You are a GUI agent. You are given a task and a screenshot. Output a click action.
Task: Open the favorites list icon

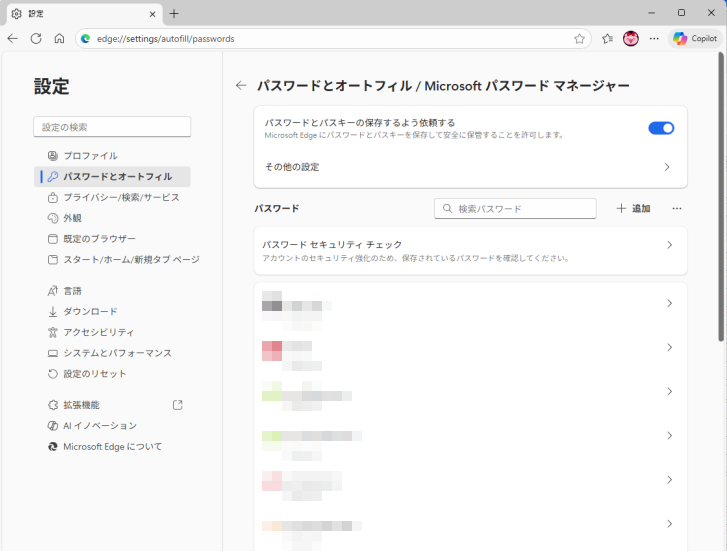tap(607, 38)
